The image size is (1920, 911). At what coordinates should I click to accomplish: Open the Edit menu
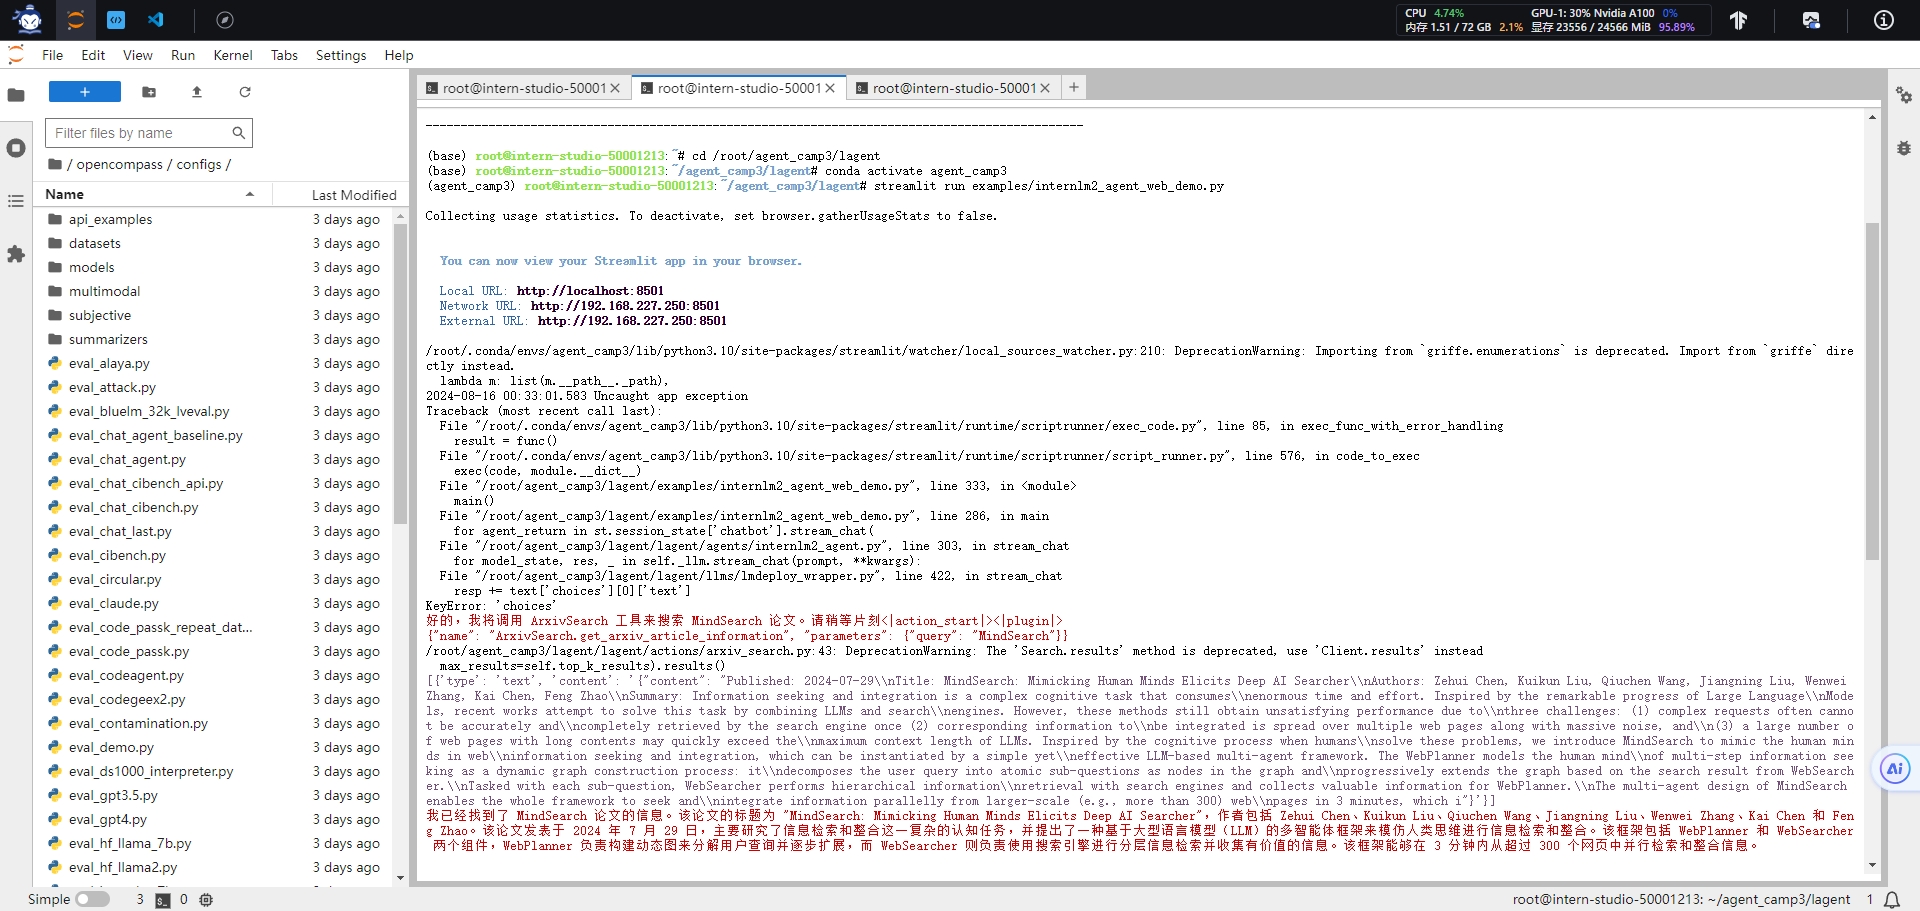[93, 55]
